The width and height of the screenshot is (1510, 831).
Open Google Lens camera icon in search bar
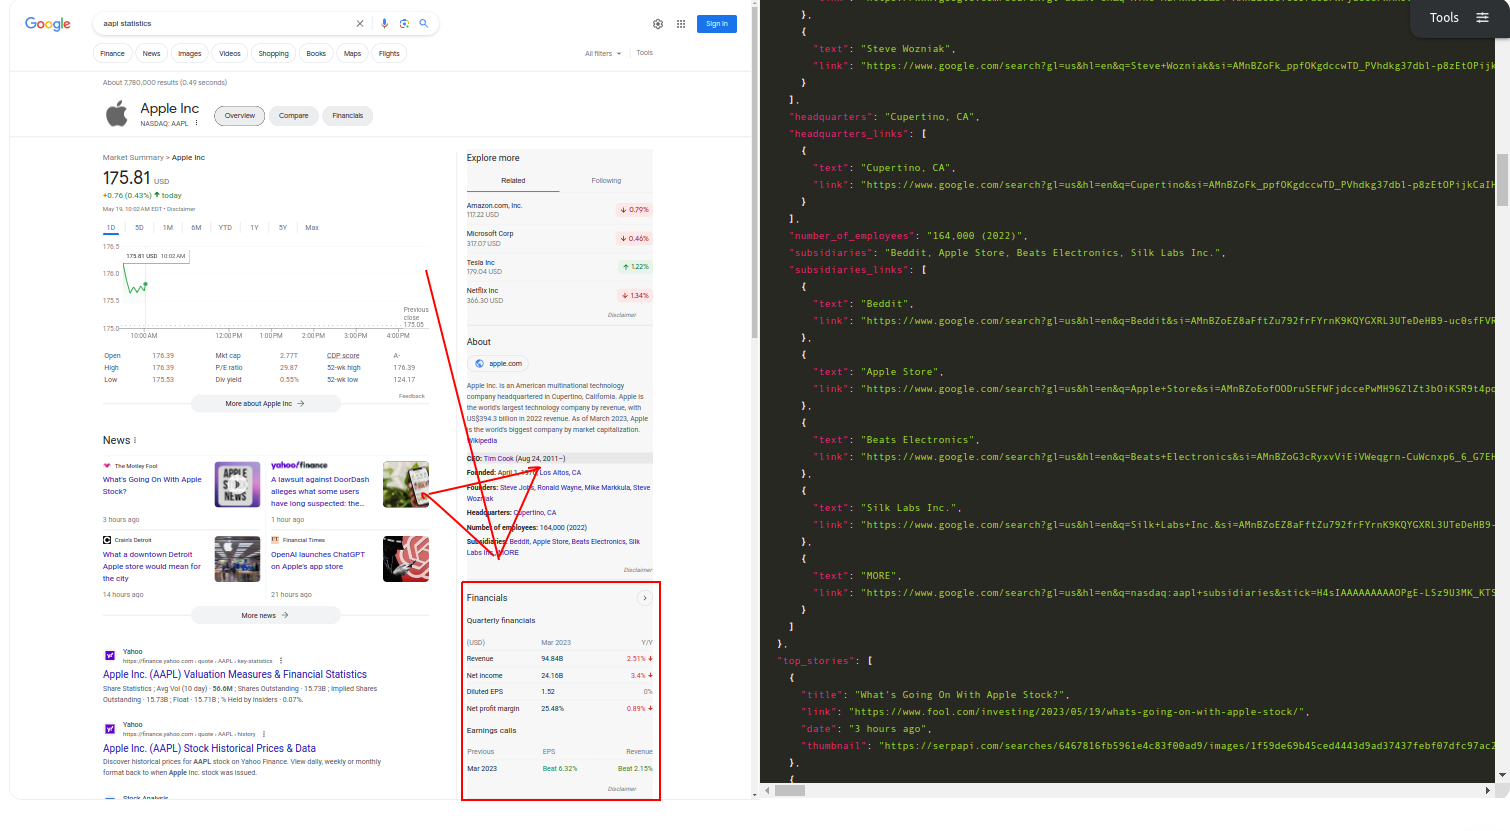tap(404, 23)
